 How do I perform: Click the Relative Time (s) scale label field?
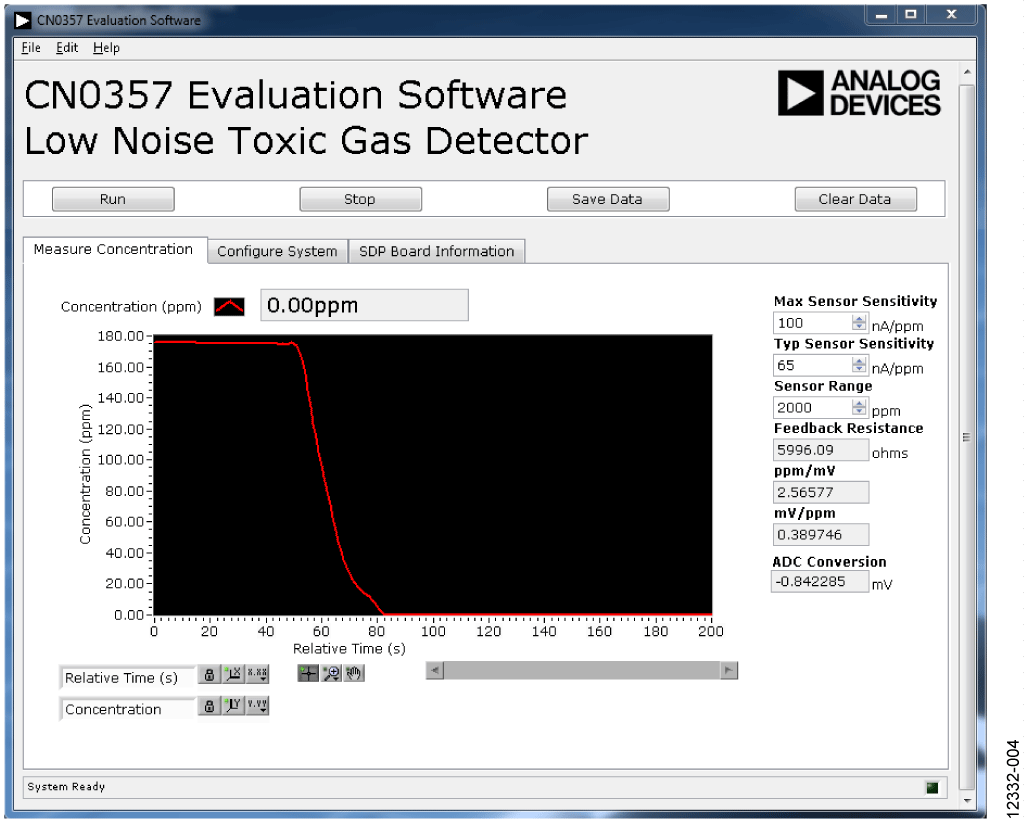pos(127,678)
